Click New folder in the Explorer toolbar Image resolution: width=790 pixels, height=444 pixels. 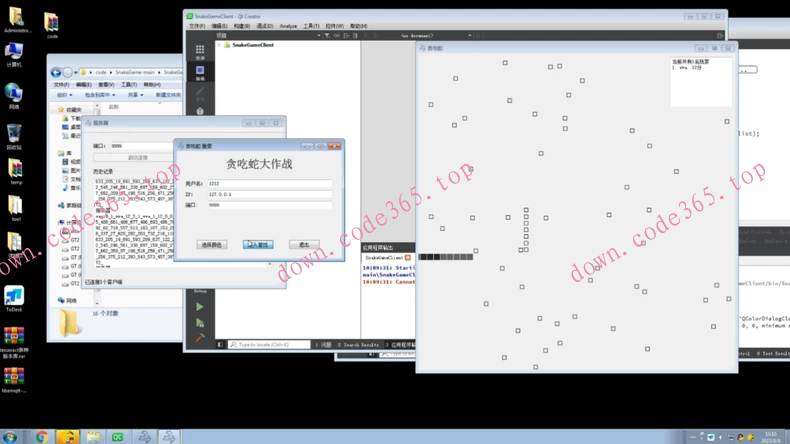point(168,95)
